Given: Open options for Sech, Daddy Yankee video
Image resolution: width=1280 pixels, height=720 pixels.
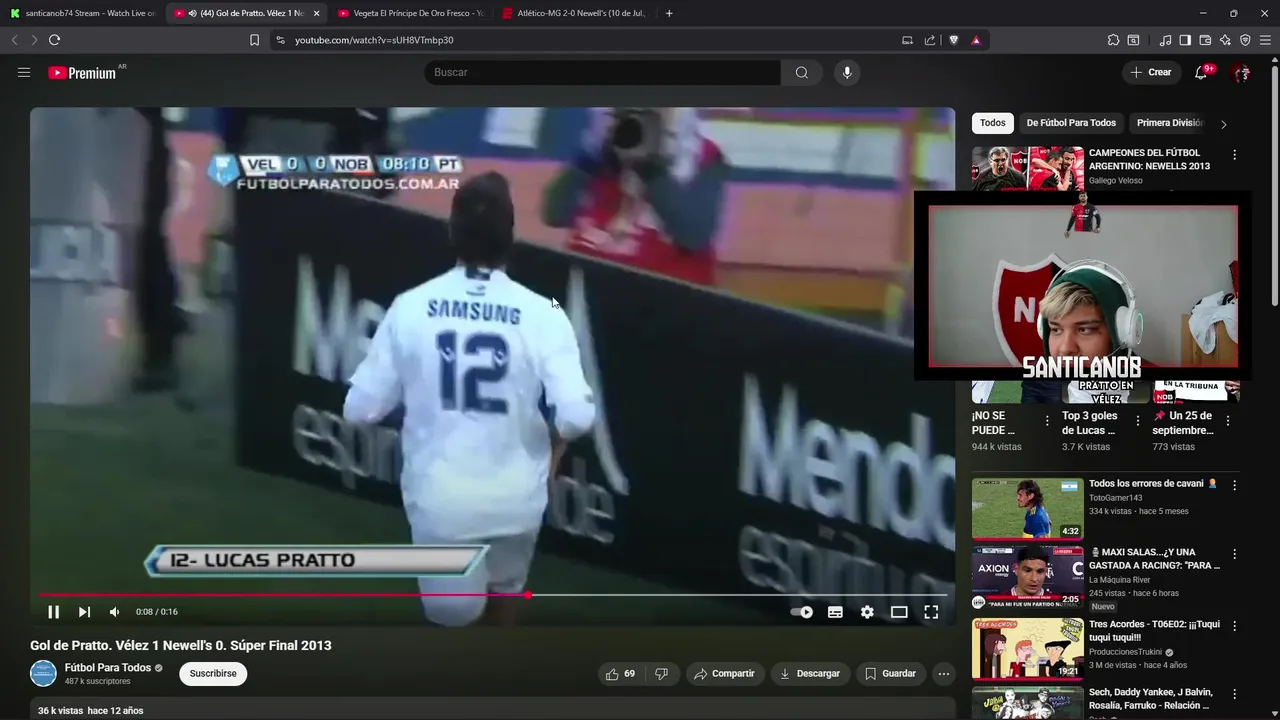Looking at the screenshot, I should click(x=1234, y=694).
